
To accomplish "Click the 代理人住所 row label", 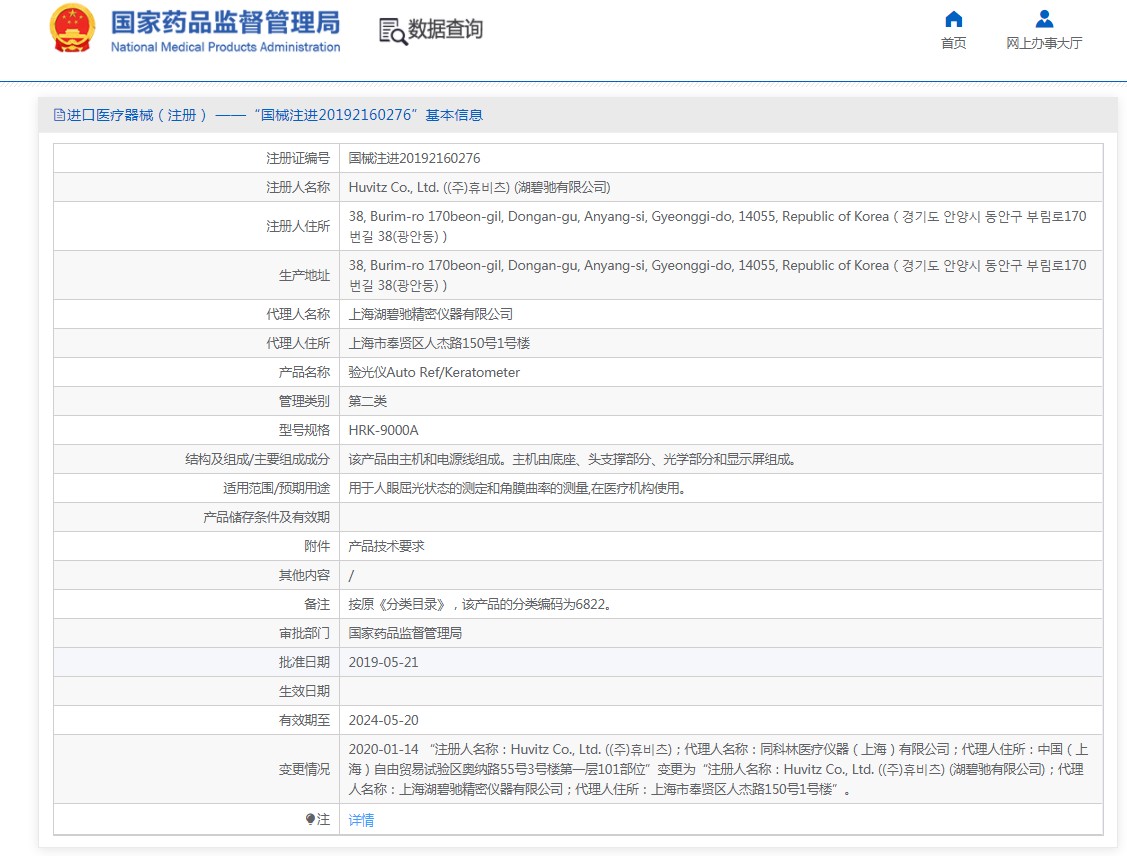I will point(298,344).
